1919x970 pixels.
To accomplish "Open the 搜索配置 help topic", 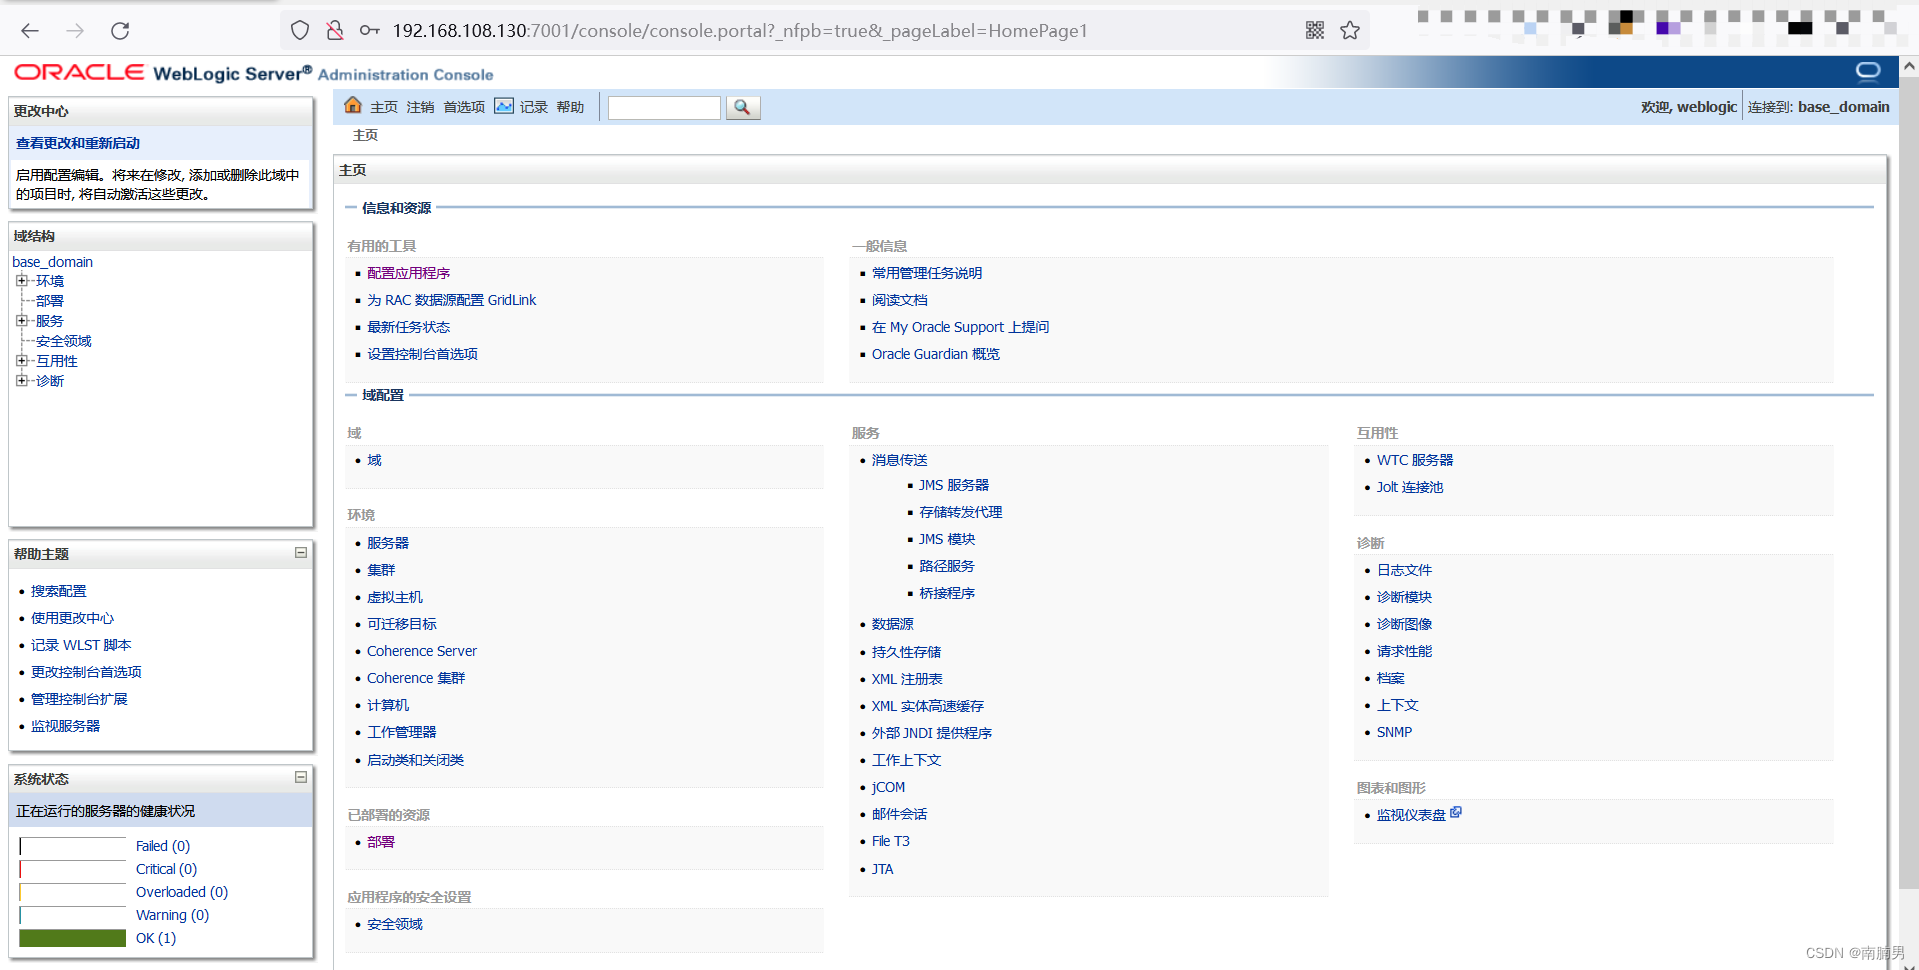I will click(59, 591).
